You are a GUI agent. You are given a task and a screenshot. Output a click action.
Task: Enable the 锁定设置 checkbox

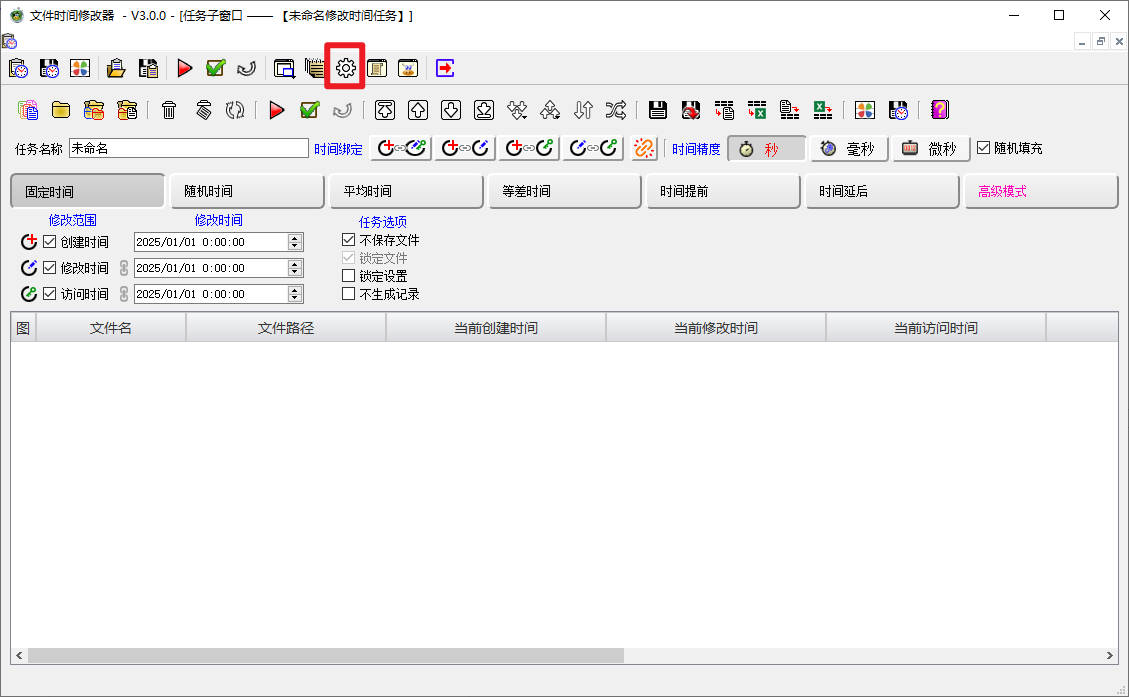pyautogui.click(x=348, y=276)
